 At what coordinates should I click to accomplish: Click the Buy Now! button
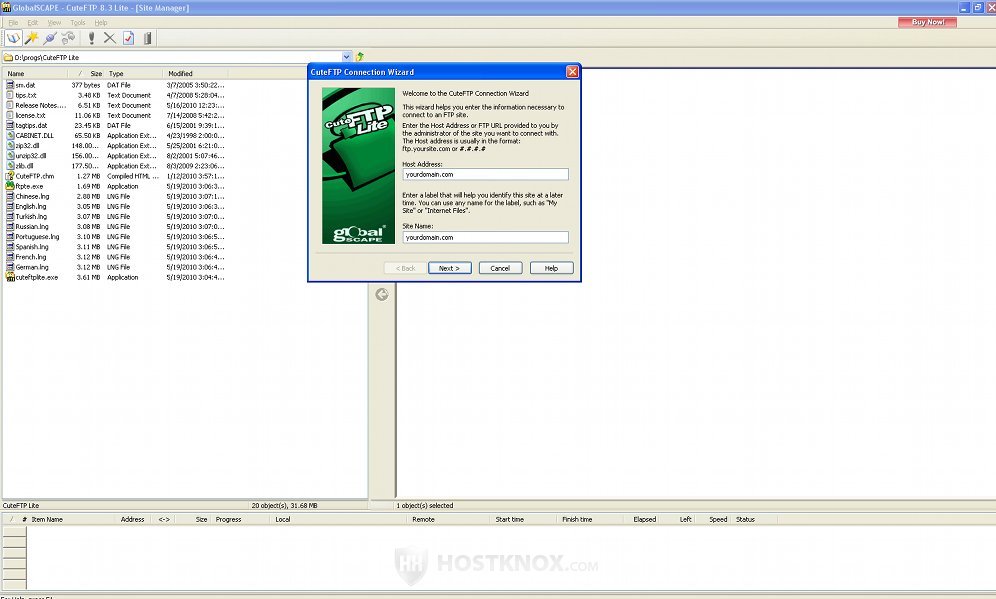927,22
